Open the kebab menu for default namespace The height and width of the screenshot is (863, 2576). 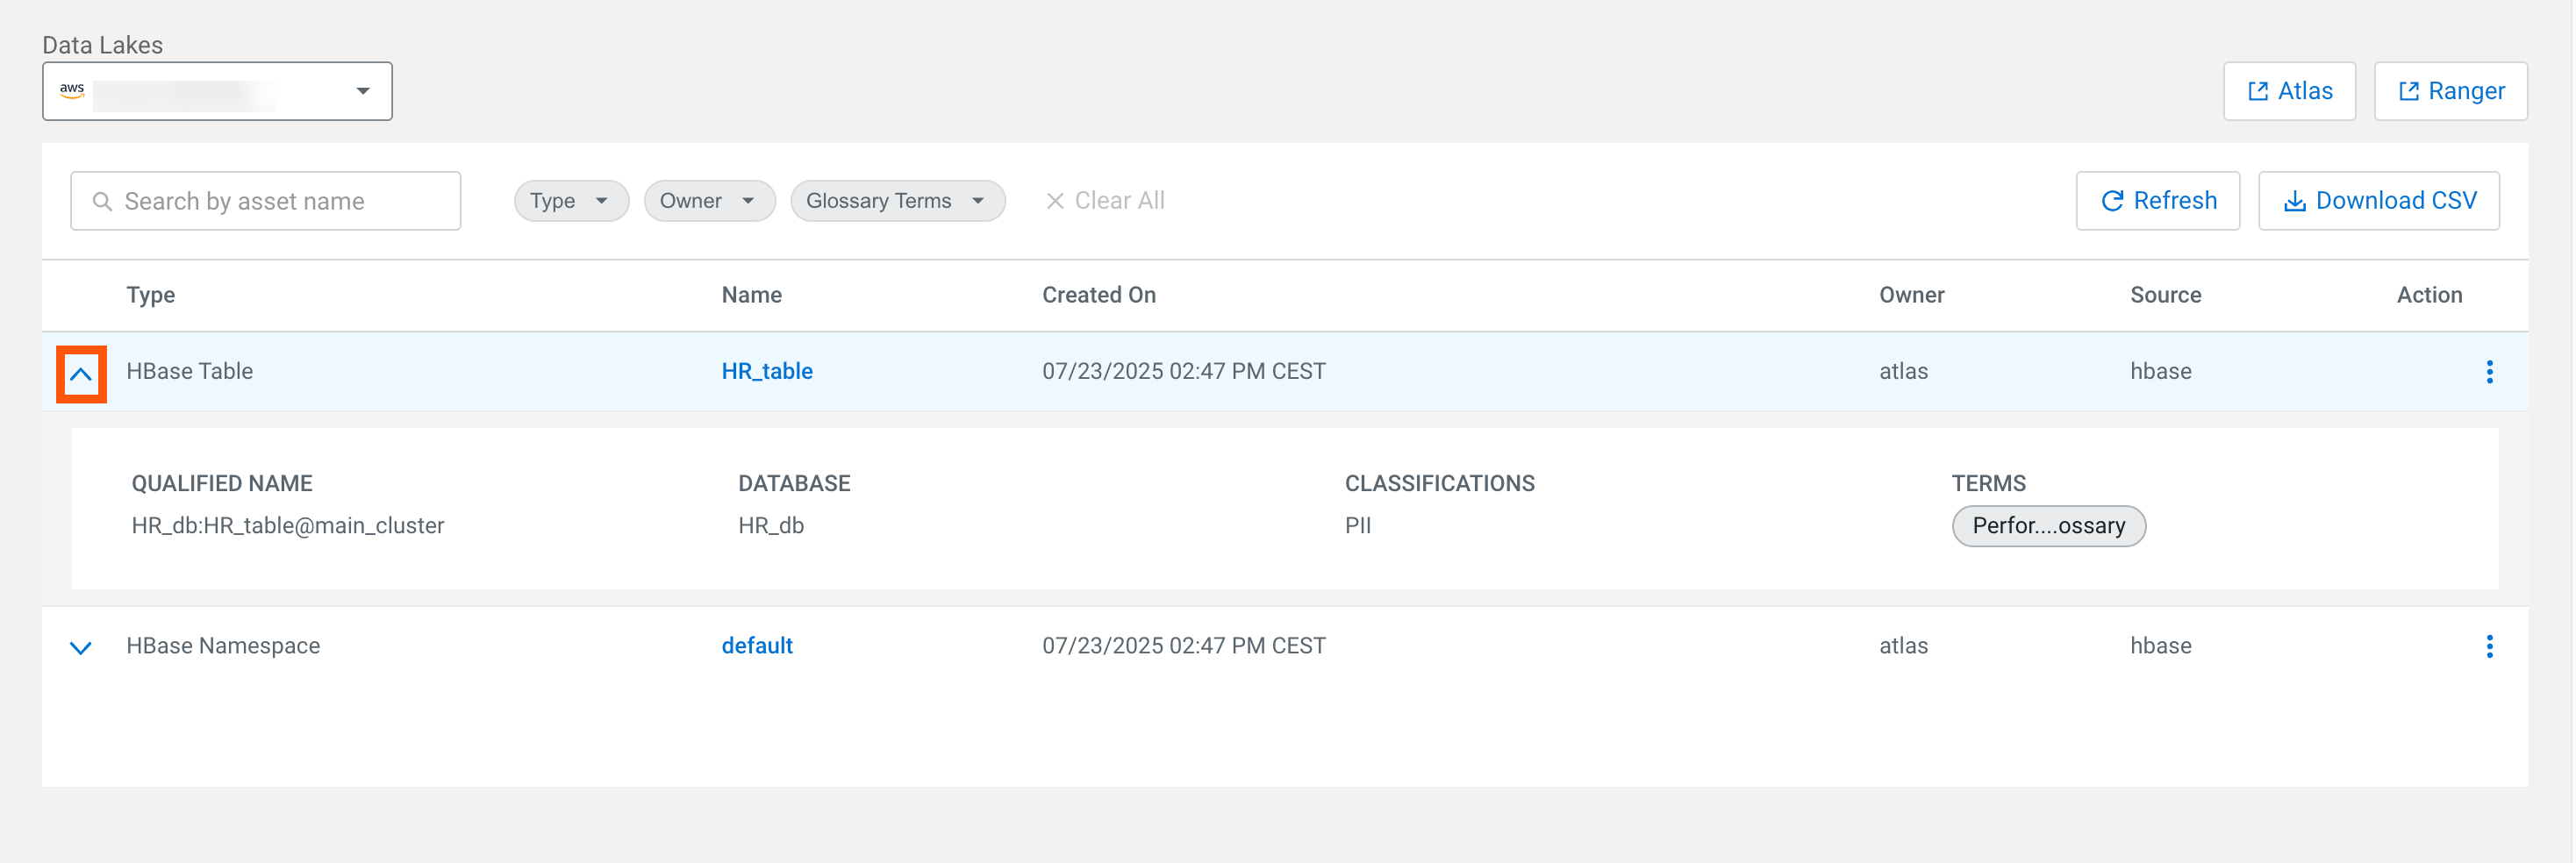pos(2489,646)
